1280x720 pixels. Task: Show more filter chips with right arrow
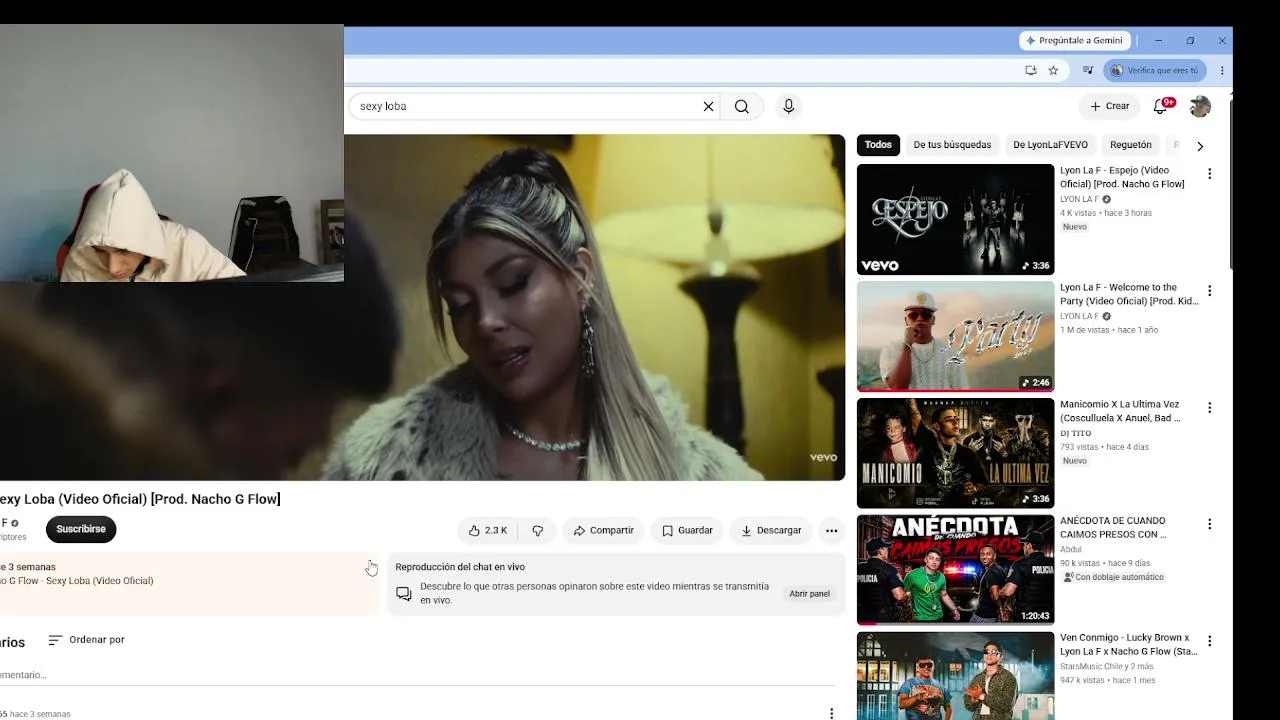click(1200, 146)
